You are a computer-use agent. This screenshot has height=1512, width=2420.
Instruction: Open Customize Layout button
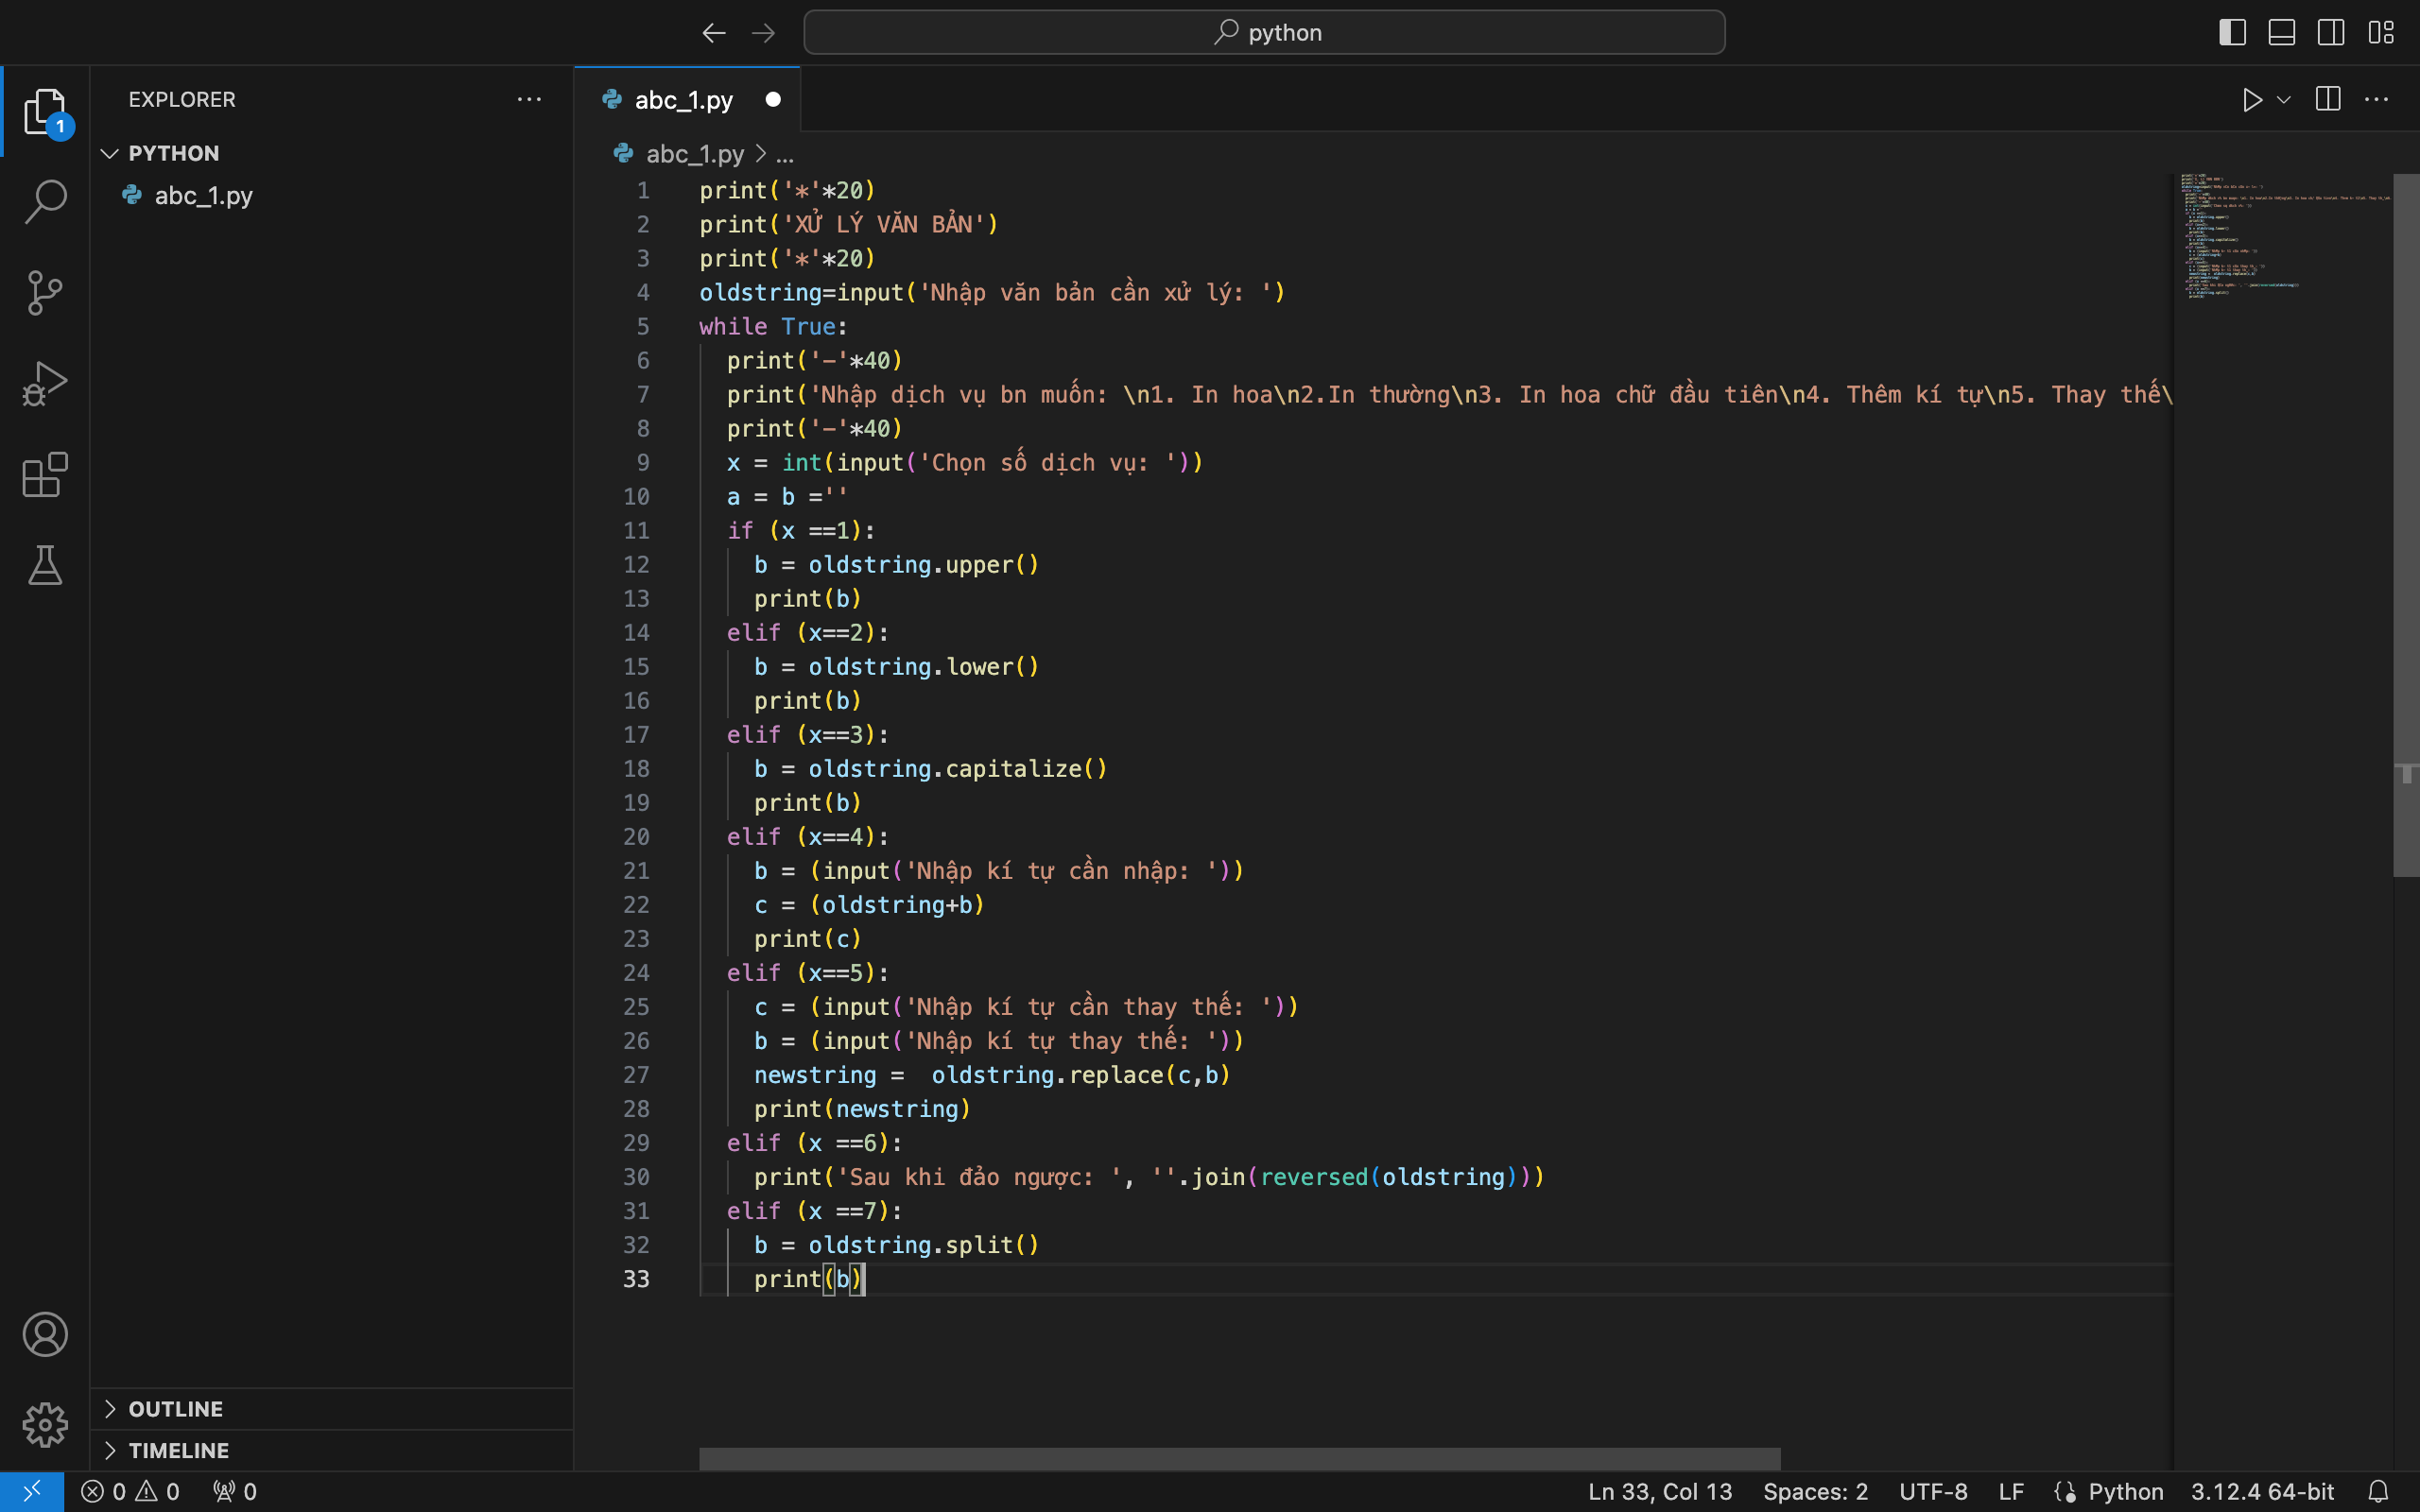click(2381, 33)
